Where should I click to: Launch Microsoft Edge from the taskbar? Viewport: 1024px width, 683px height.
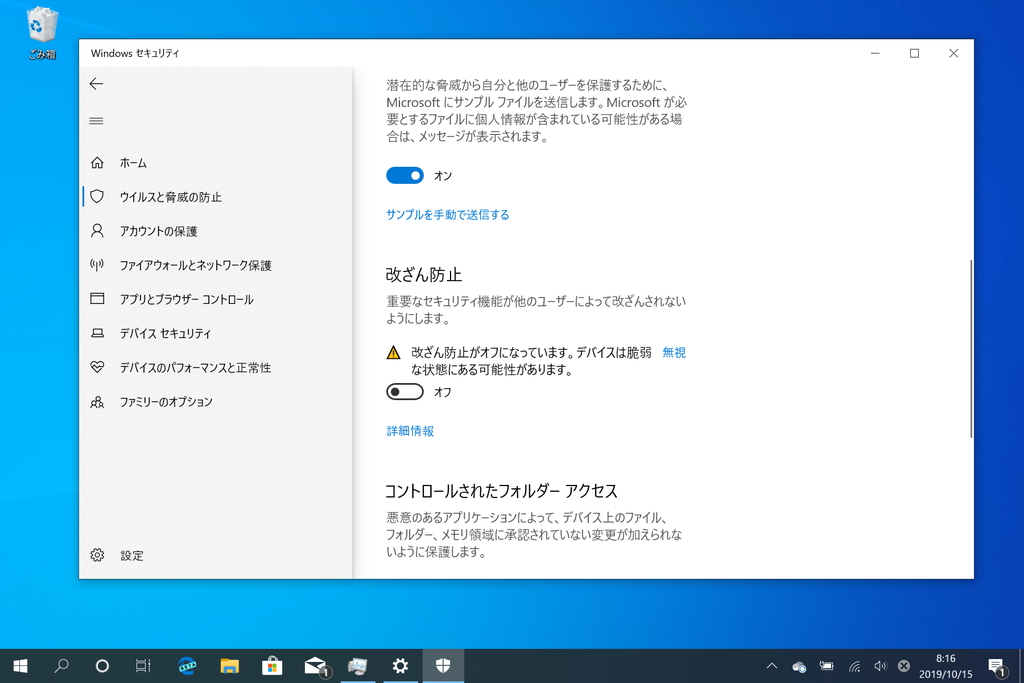pyautogui.click(x=186, y=665)
